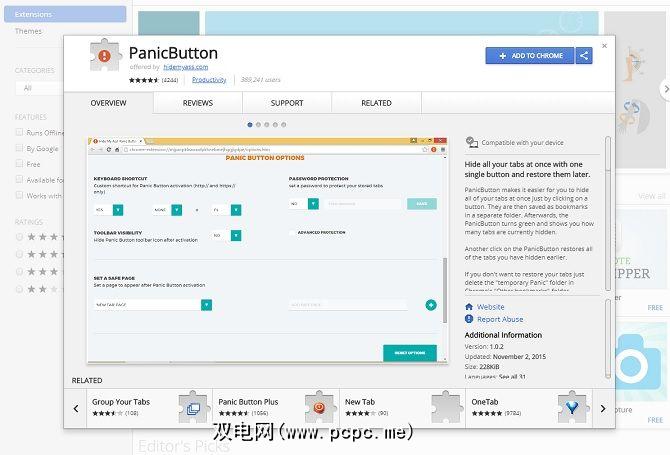
Task: Open the first keyboard shortcut dropdown in screenshot
Action: pyautogui.click(x=118, y=210)
